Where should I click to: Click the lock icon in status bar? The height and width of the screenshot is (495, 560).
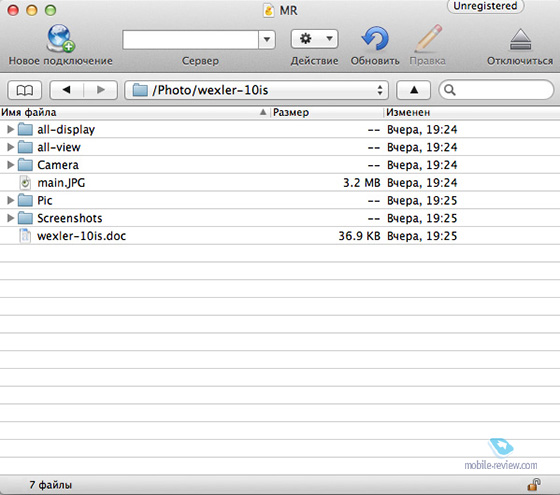click(x=534, y=485)
